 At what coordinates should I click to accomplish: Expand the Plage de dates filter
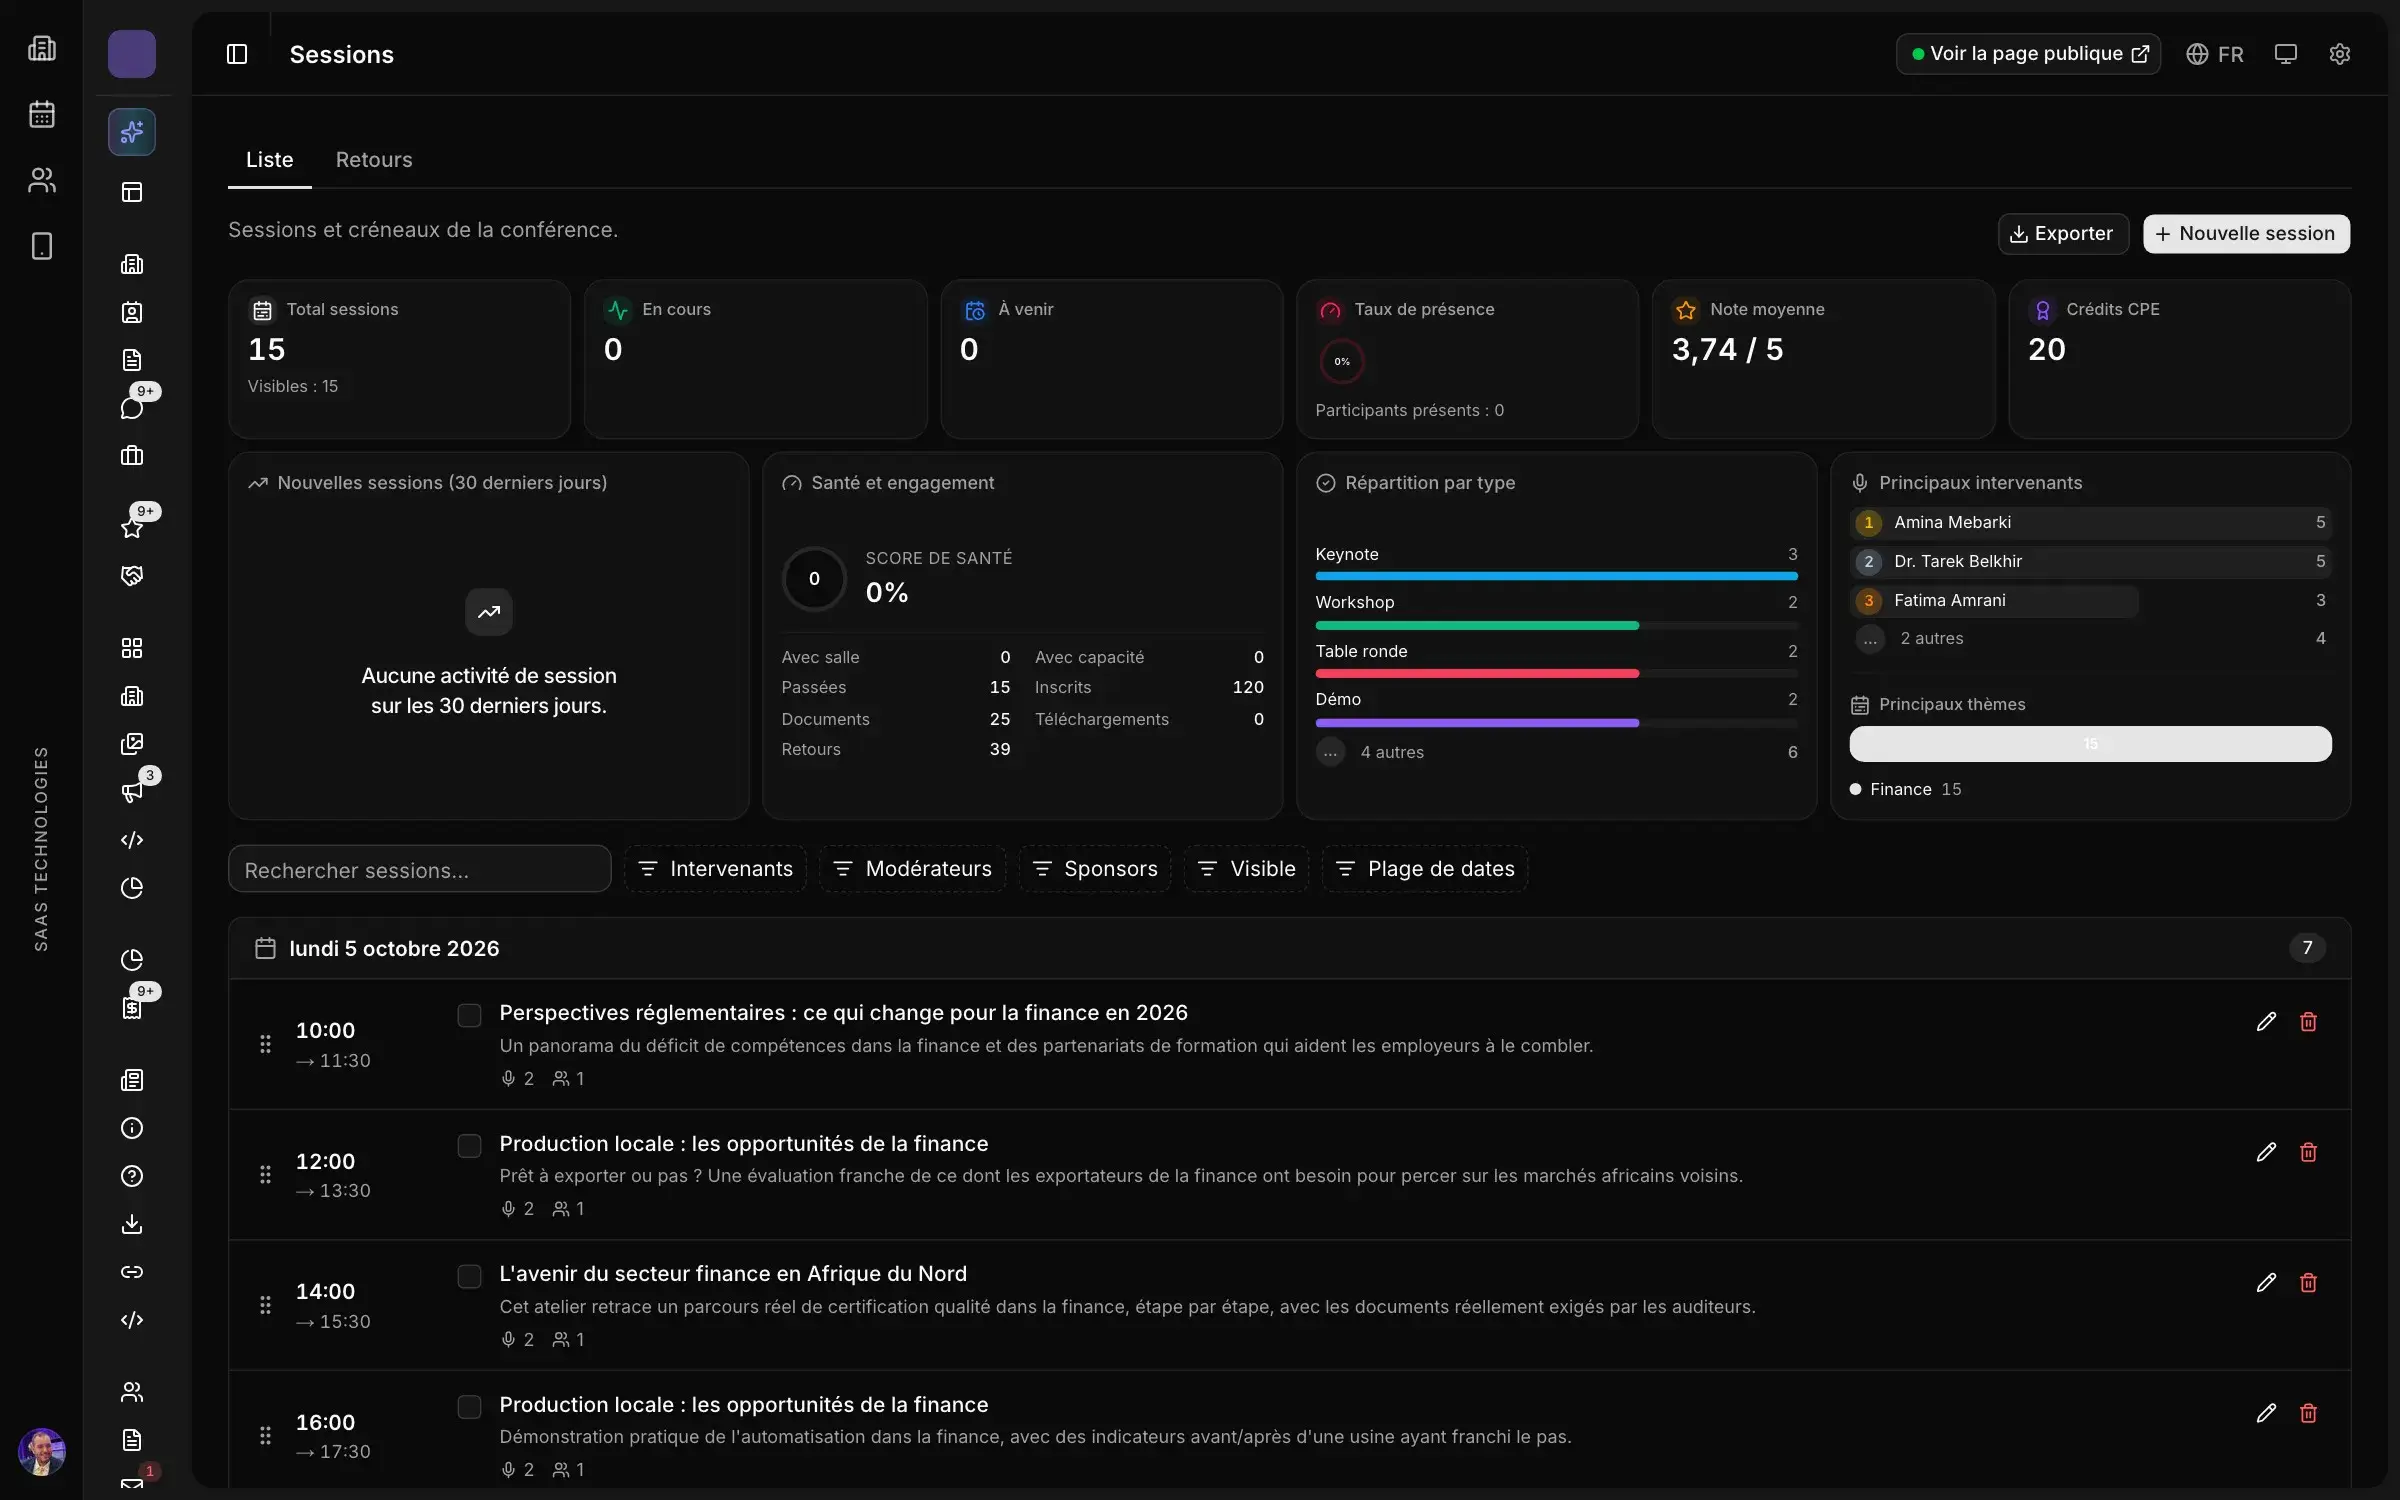pos(1425,869)
